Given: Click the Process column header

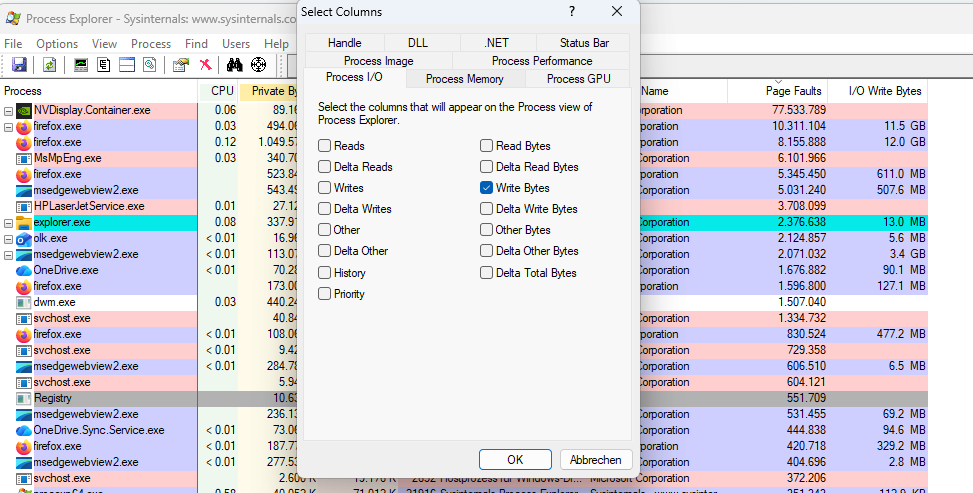Looking at the screenshot, I should coord(99,91).
